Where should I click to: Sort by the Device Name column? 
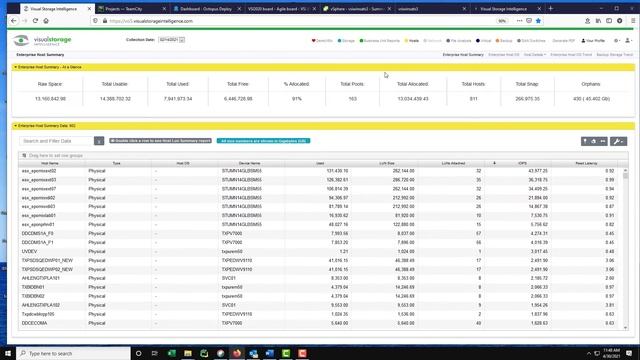point(249,163)
